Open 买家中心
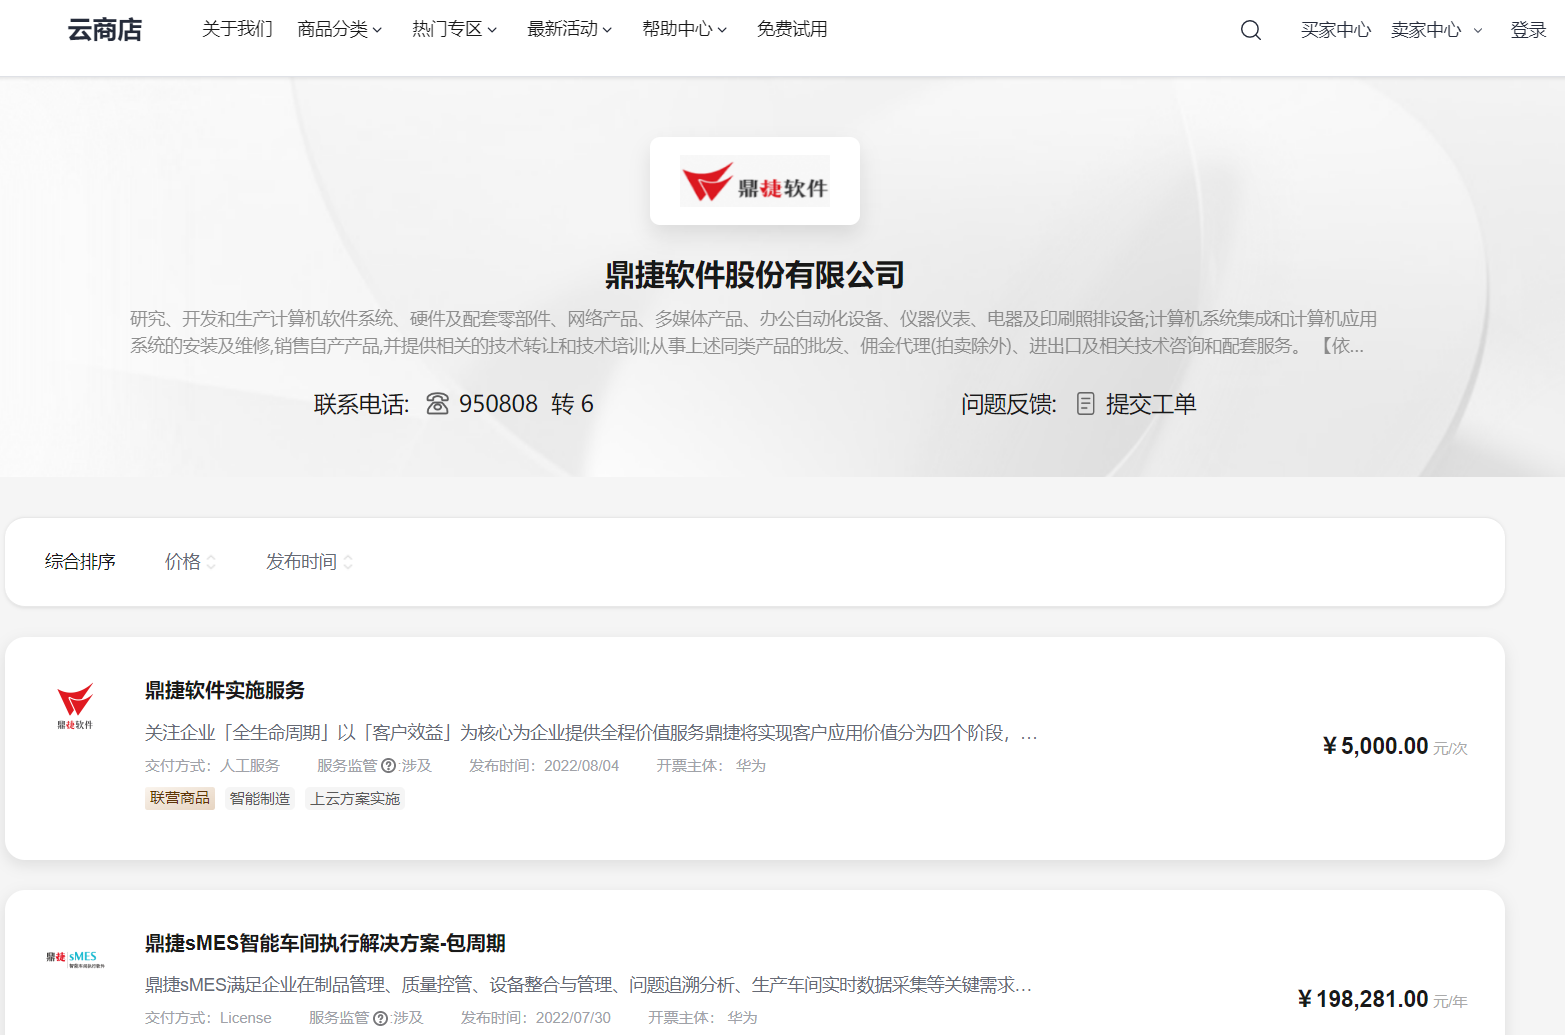This screenshot has width=1565, height=1035. [x=1336, y=30]
